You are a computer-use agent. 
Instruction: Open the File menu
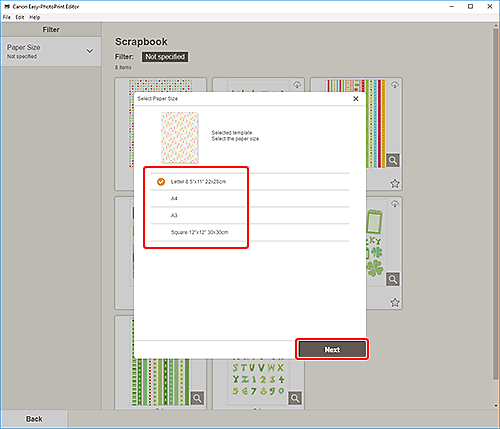pos(7,17)
